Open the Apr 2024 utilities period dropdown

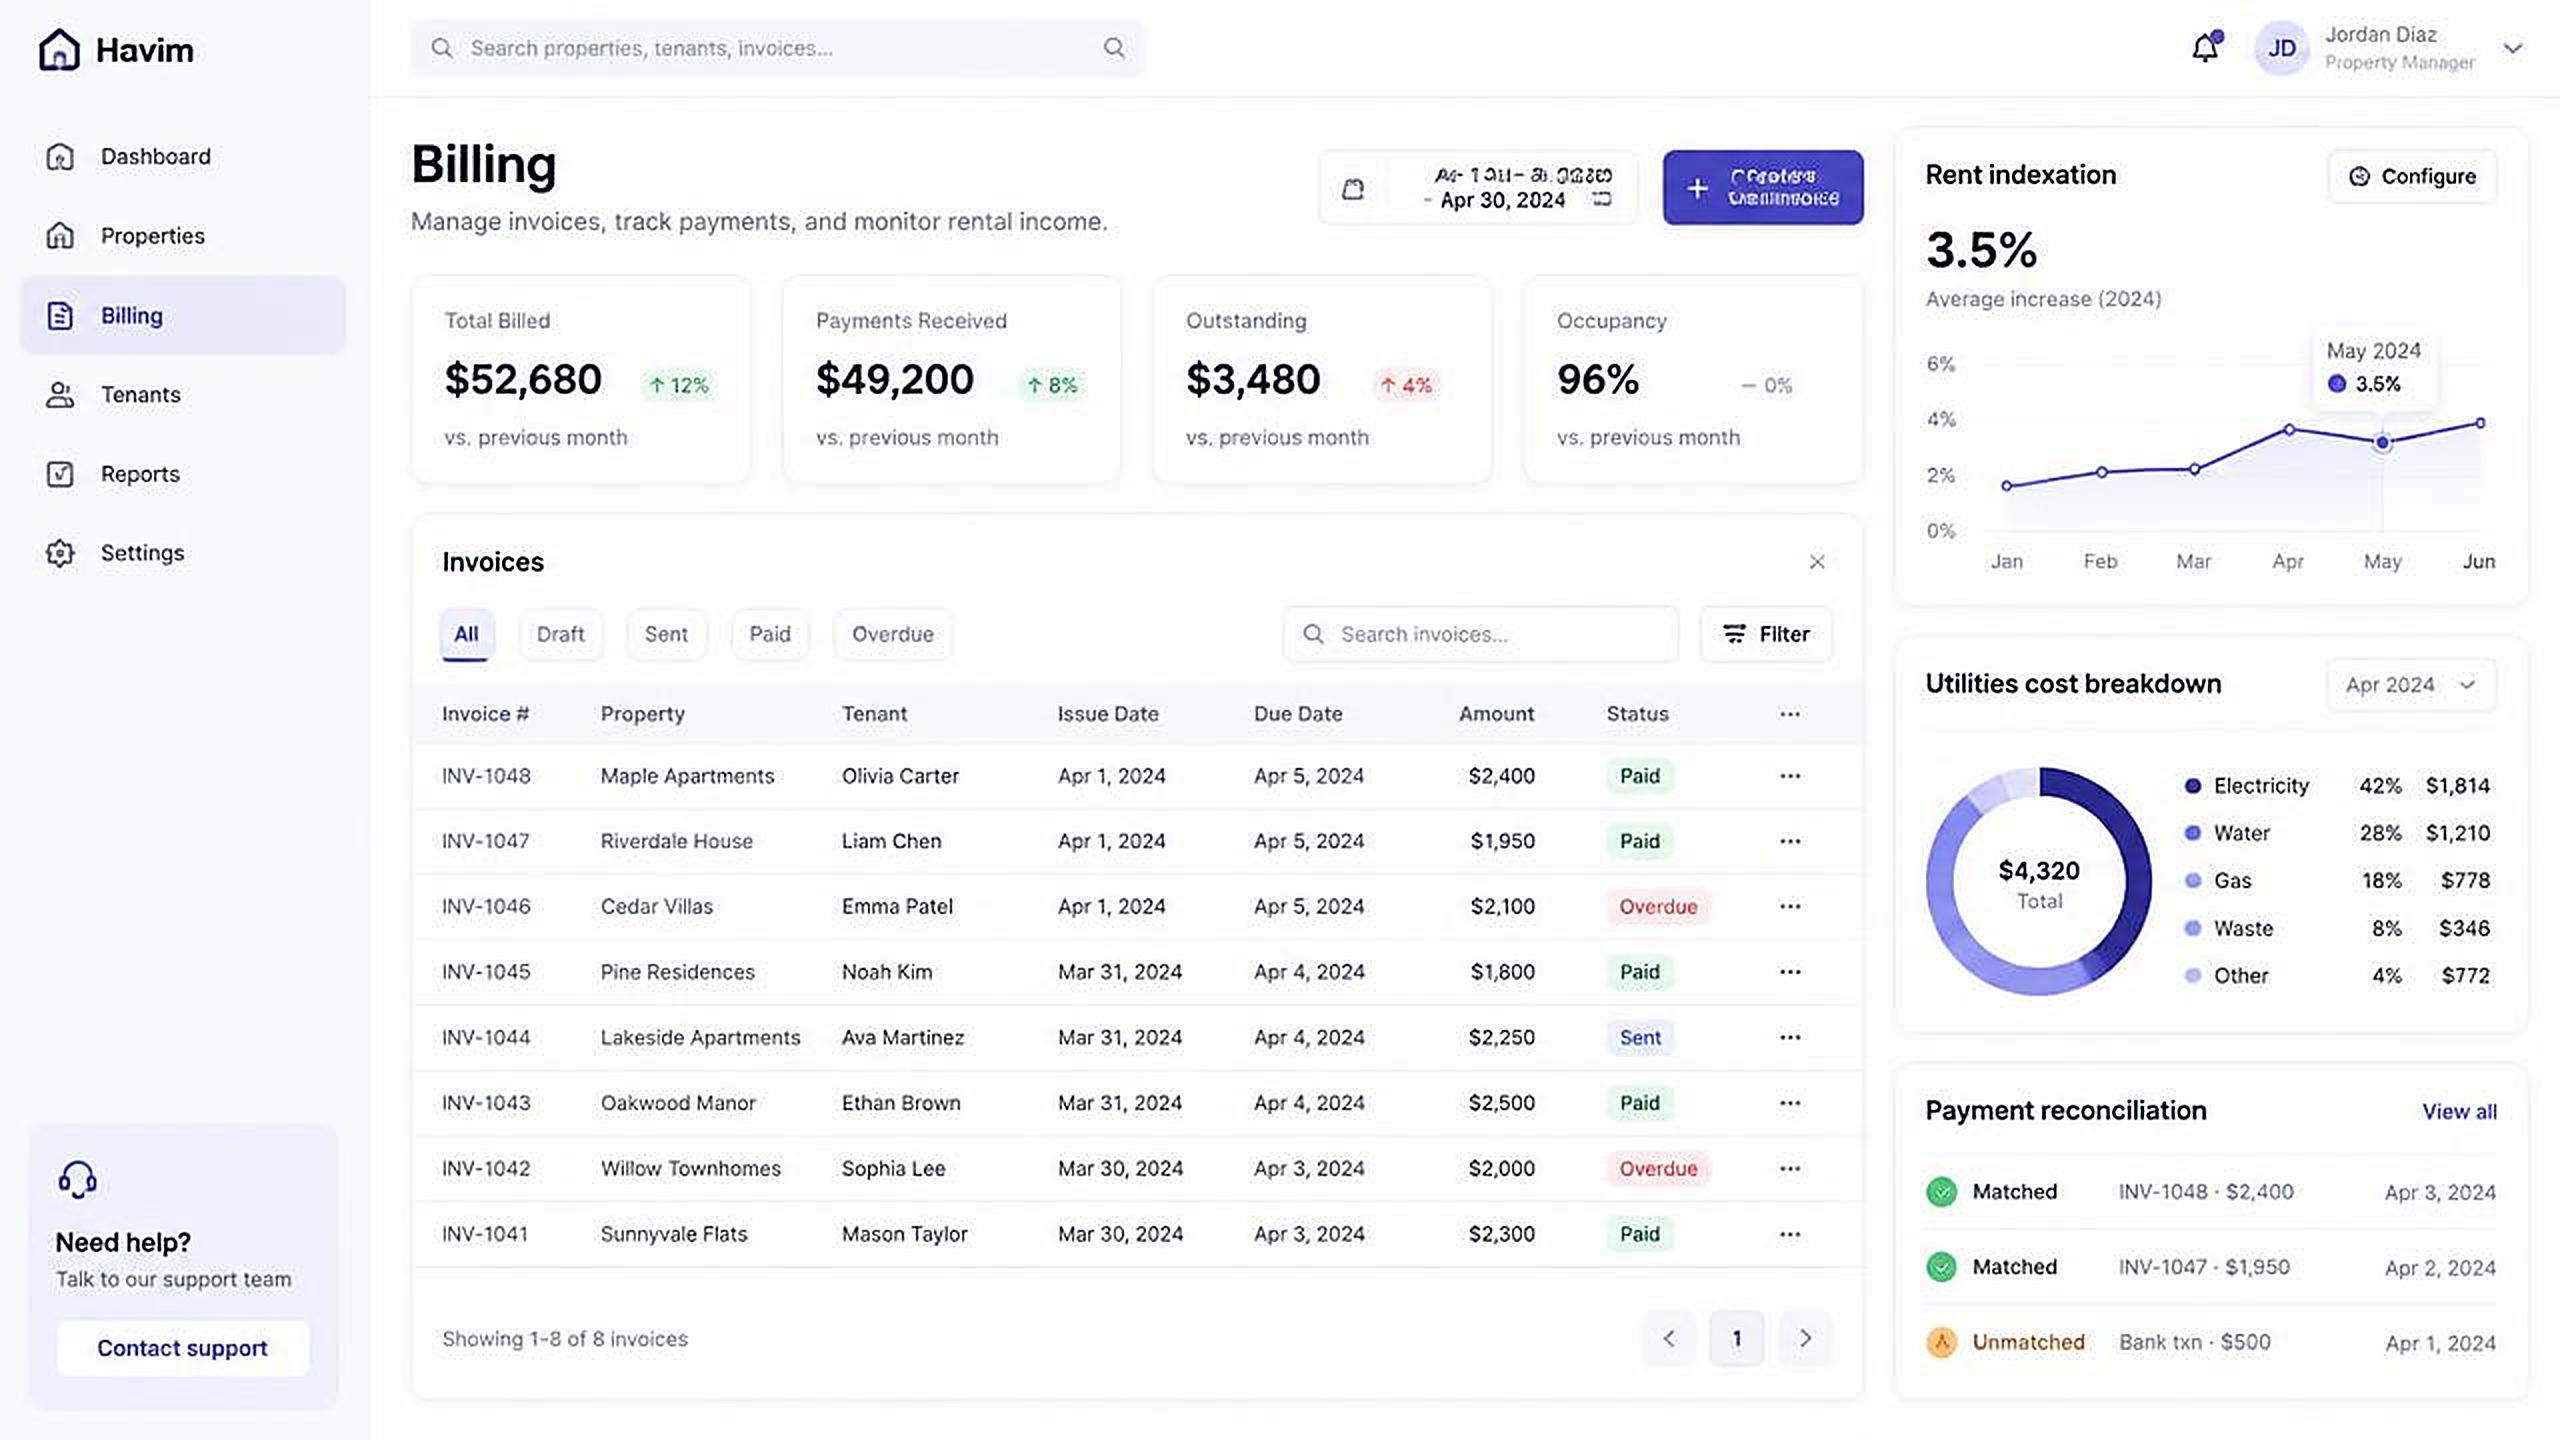2411,685
